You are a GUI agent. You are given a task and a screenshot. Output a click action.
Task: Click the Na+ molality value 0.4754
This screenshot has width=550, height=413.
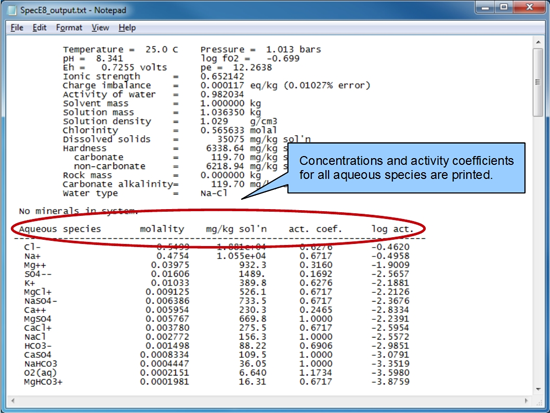point(173,256)
